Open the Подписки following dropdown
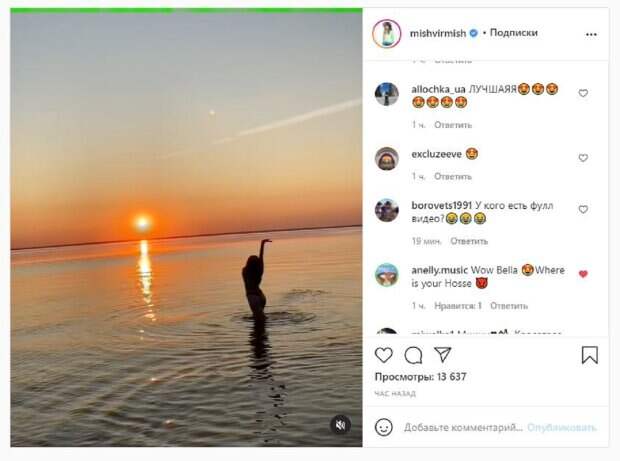 click(514, 33)
